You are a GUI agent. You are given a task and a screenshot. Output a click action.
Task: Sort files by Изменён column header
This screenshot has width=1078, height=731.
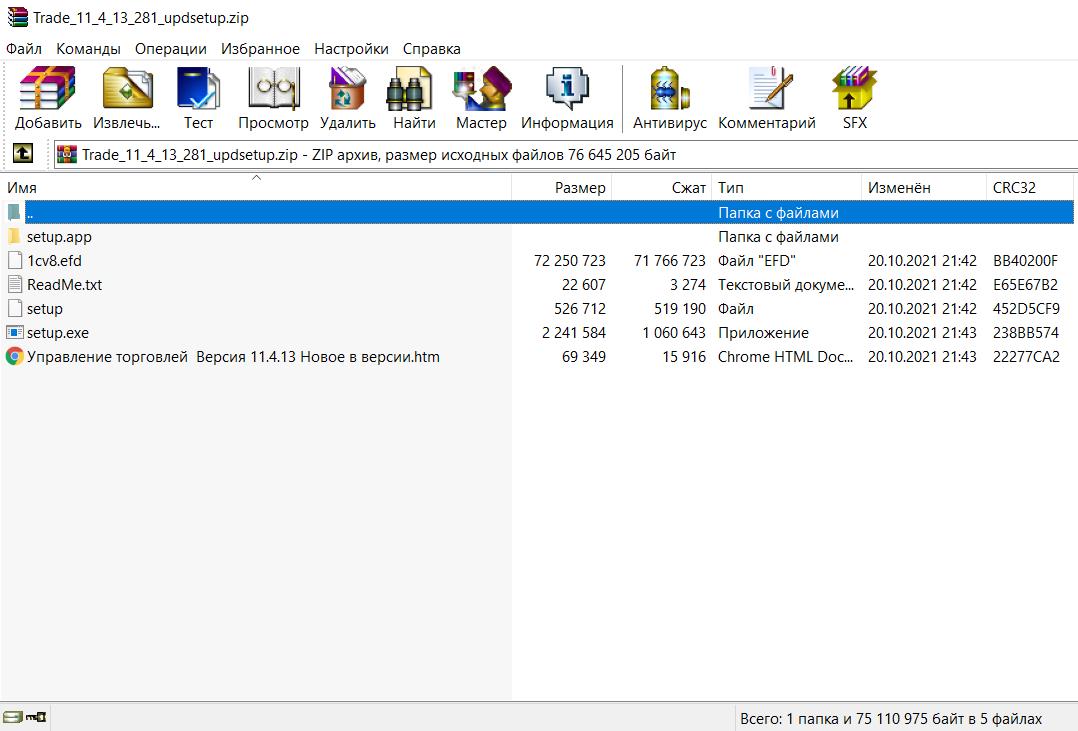coord(899,188)
